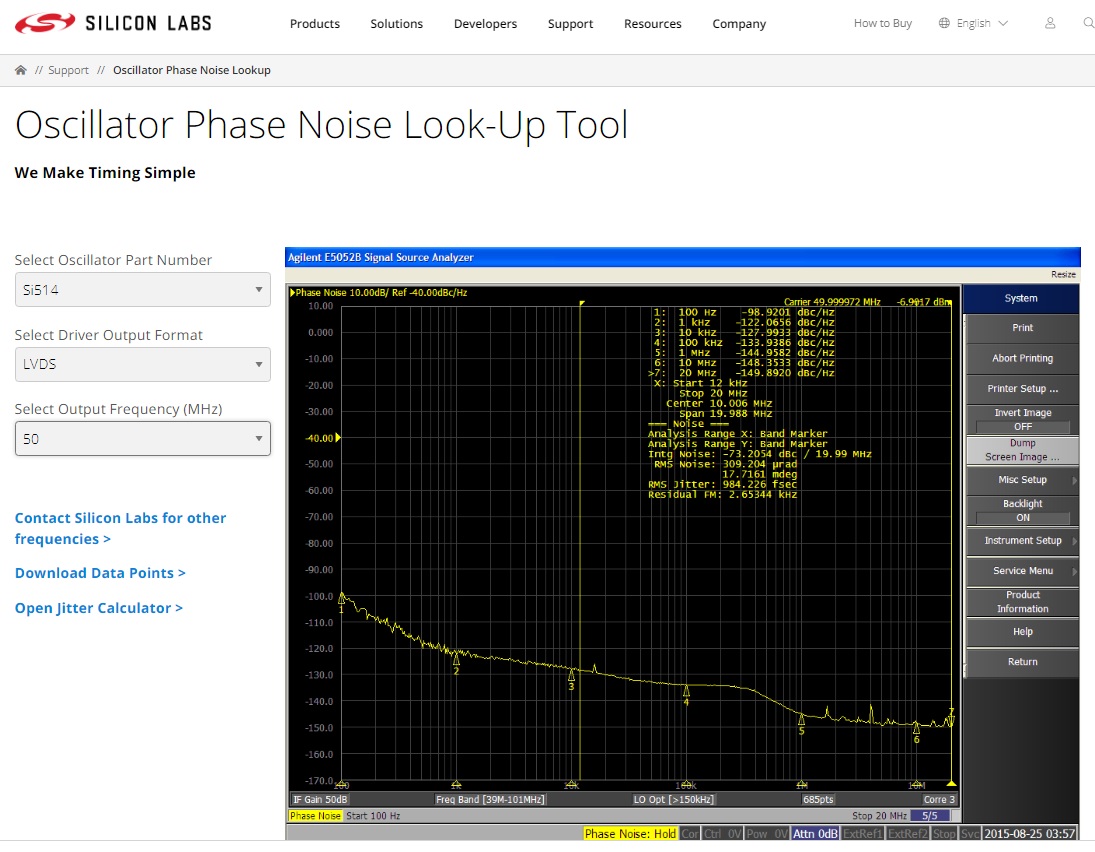
Task: Click the System button in analyzer panel
Action: pos(1021,298)
